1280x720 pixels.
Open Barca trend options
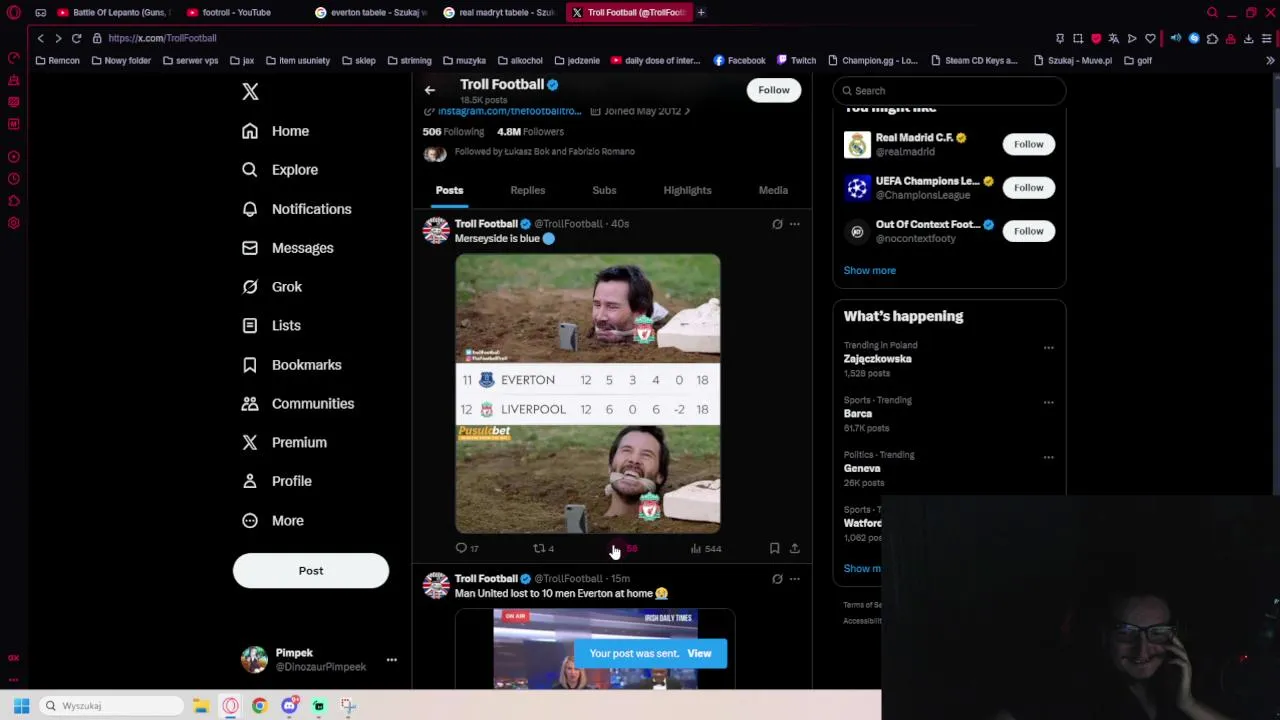pyautogui.click(x=1048, y=402)
